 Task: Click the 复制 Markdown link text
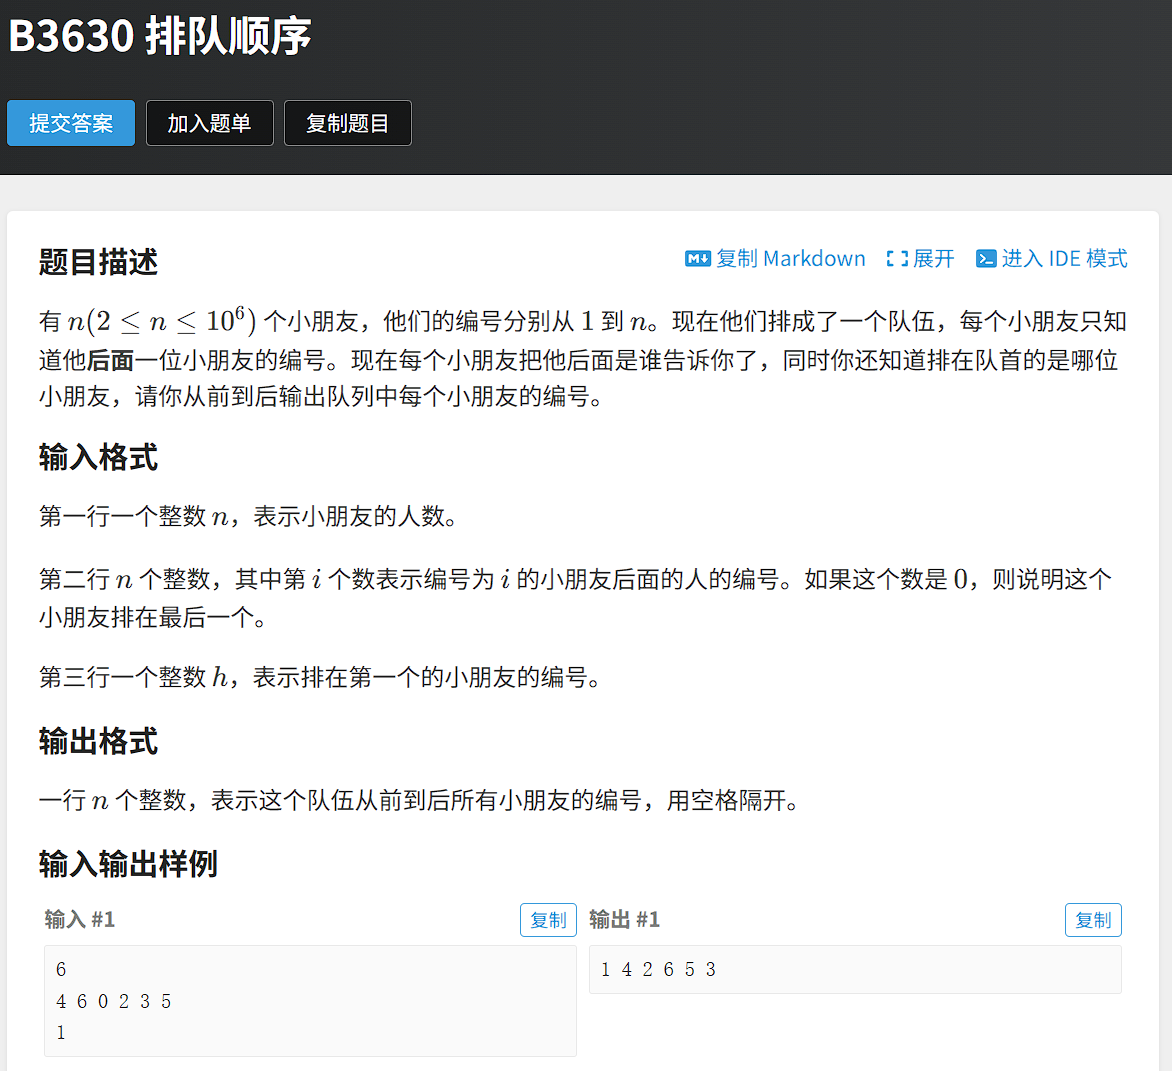(x=791, y=259)
